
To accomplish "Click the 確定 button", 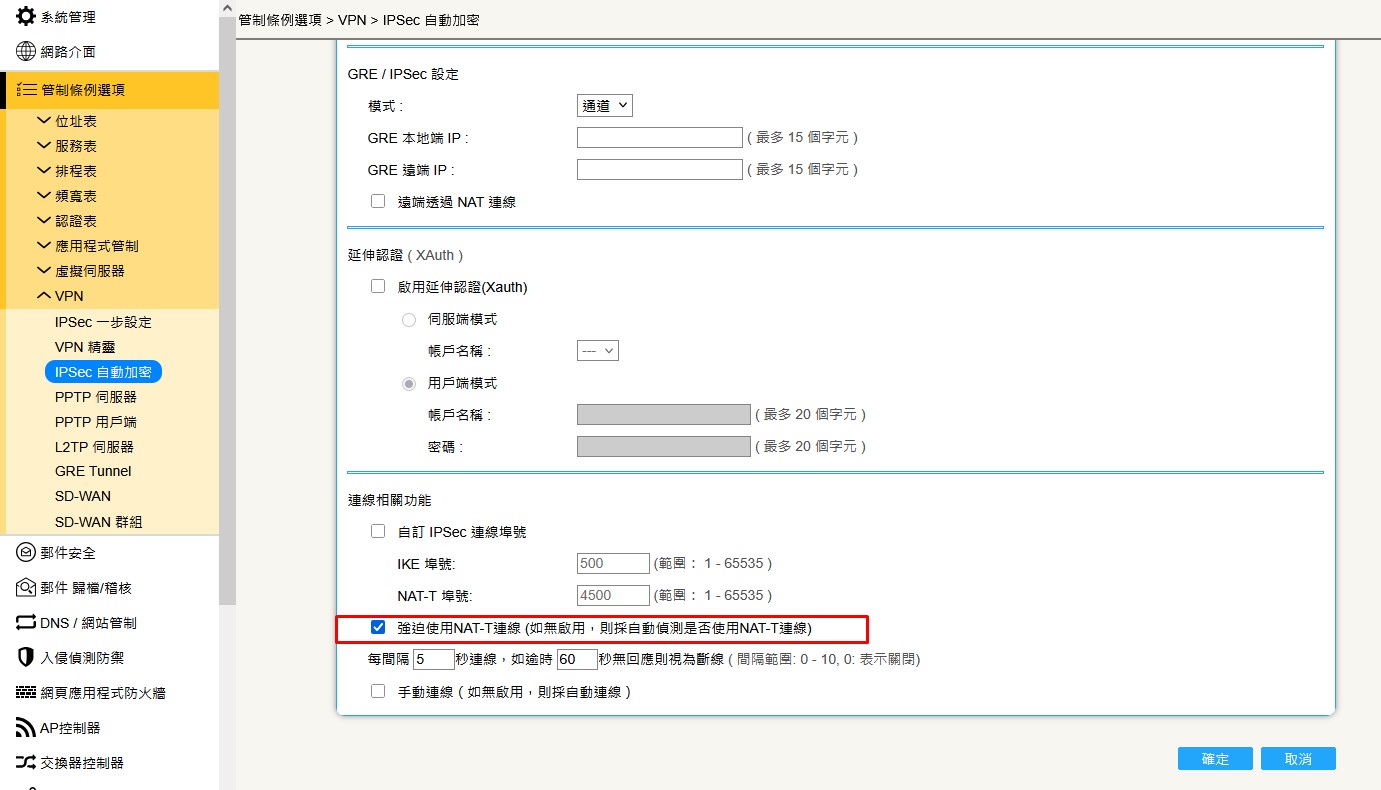I will (x=1215, y=758).
